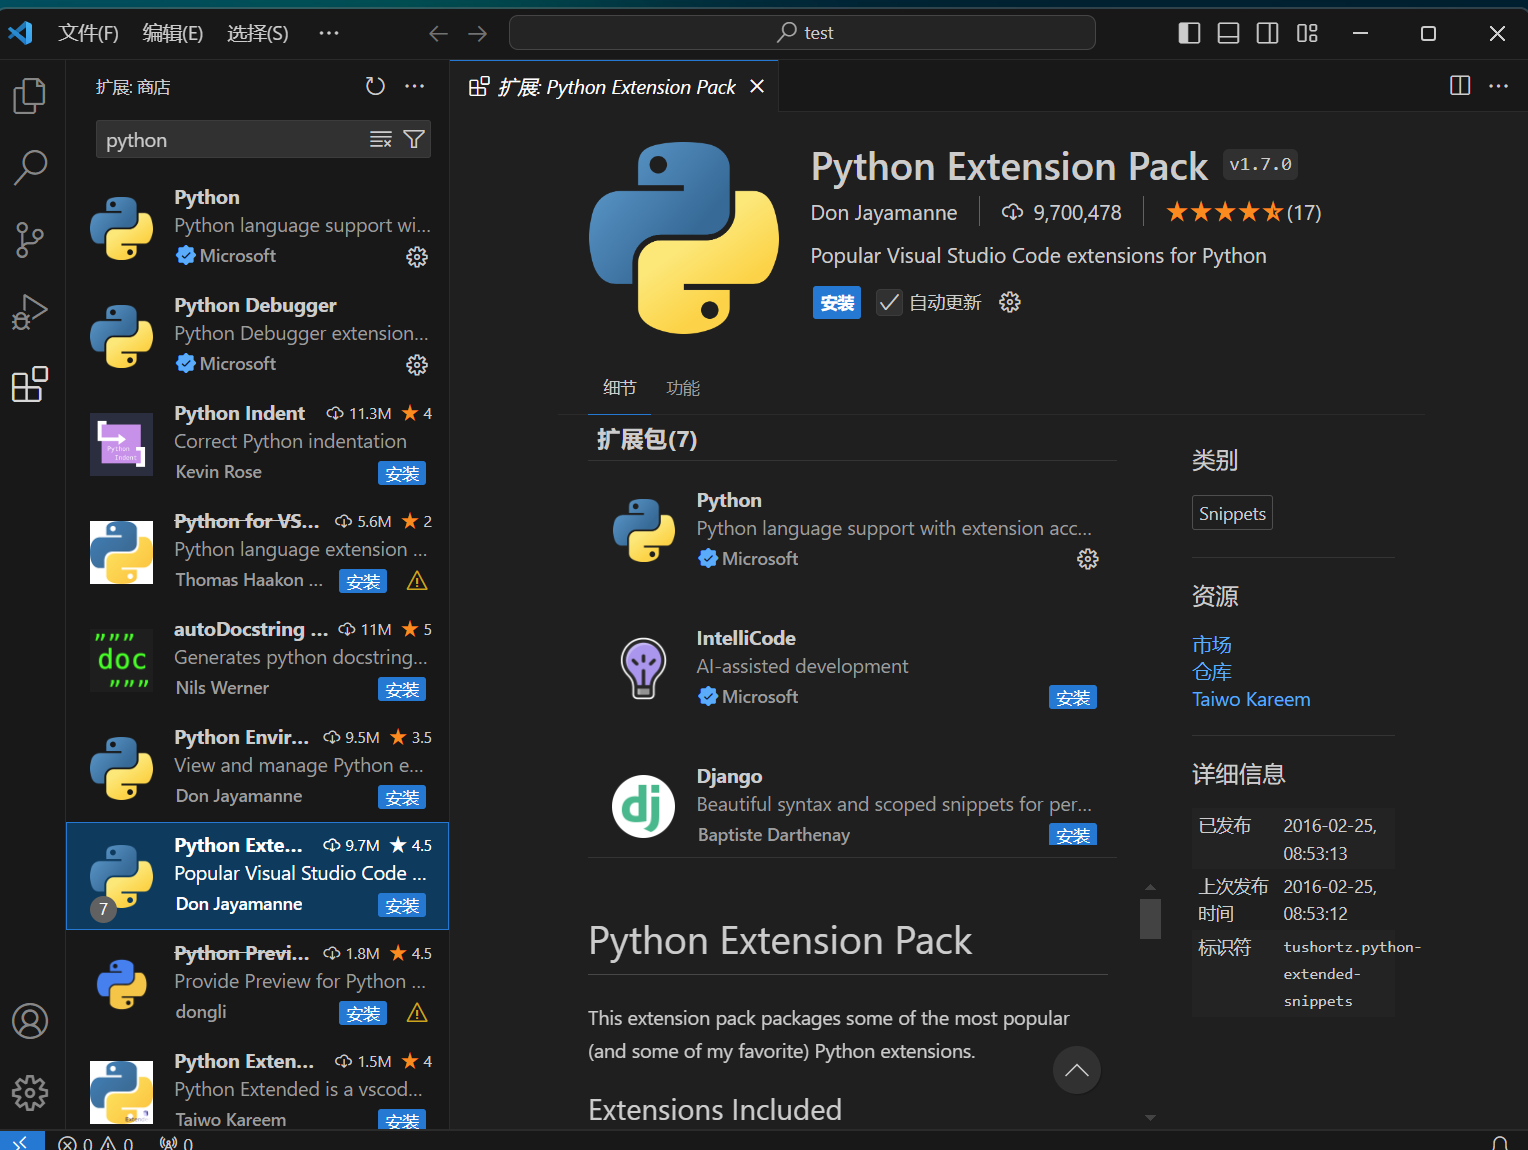The height and width of the screenshot is (1150, 1528).
Task: Open the Accounts icon in activity bar
Action: 30,1021
